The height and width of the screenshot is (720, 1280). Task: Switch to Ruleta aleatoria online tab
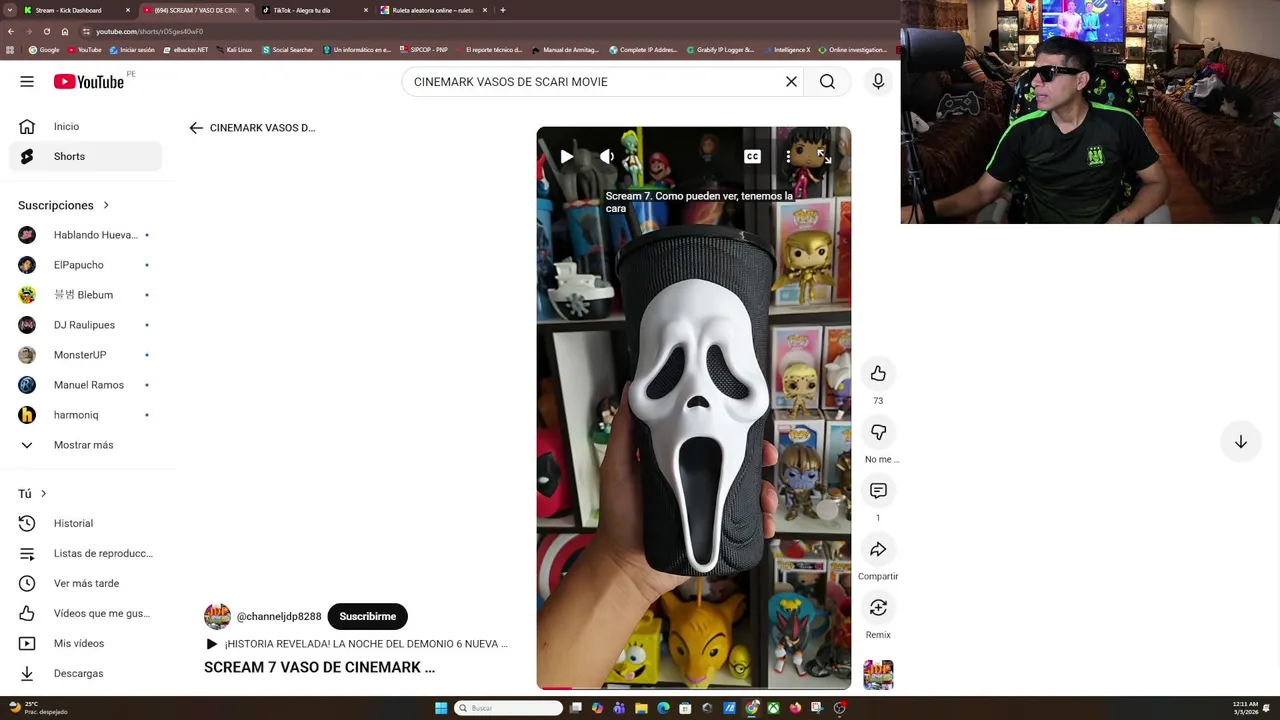point(432,10)
